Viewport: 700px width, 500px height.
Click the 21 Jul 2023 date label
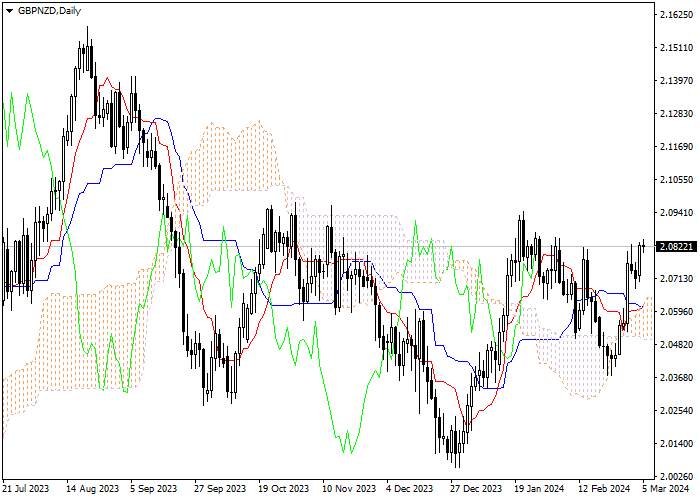pyautogui.click(x=26, y=489)
